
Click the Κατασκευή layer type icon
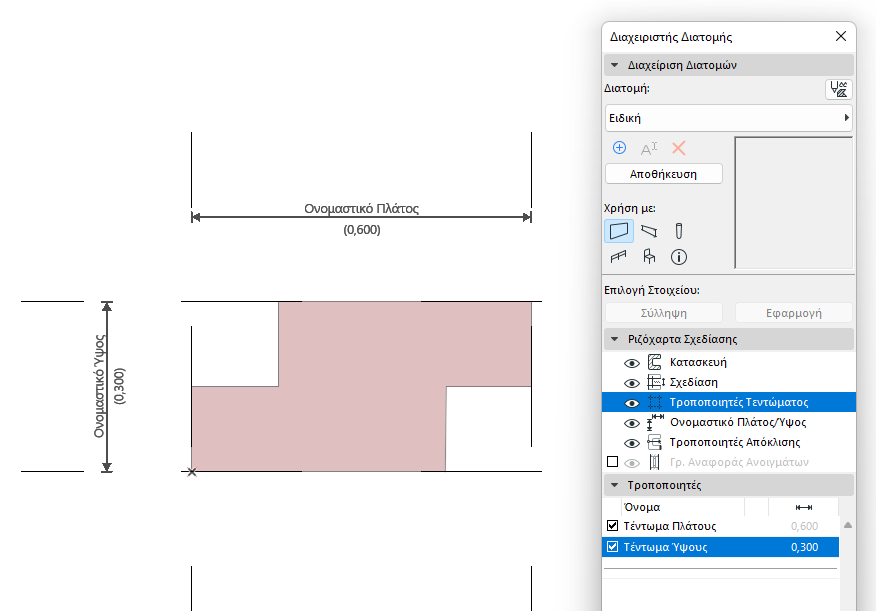point(655,362)
